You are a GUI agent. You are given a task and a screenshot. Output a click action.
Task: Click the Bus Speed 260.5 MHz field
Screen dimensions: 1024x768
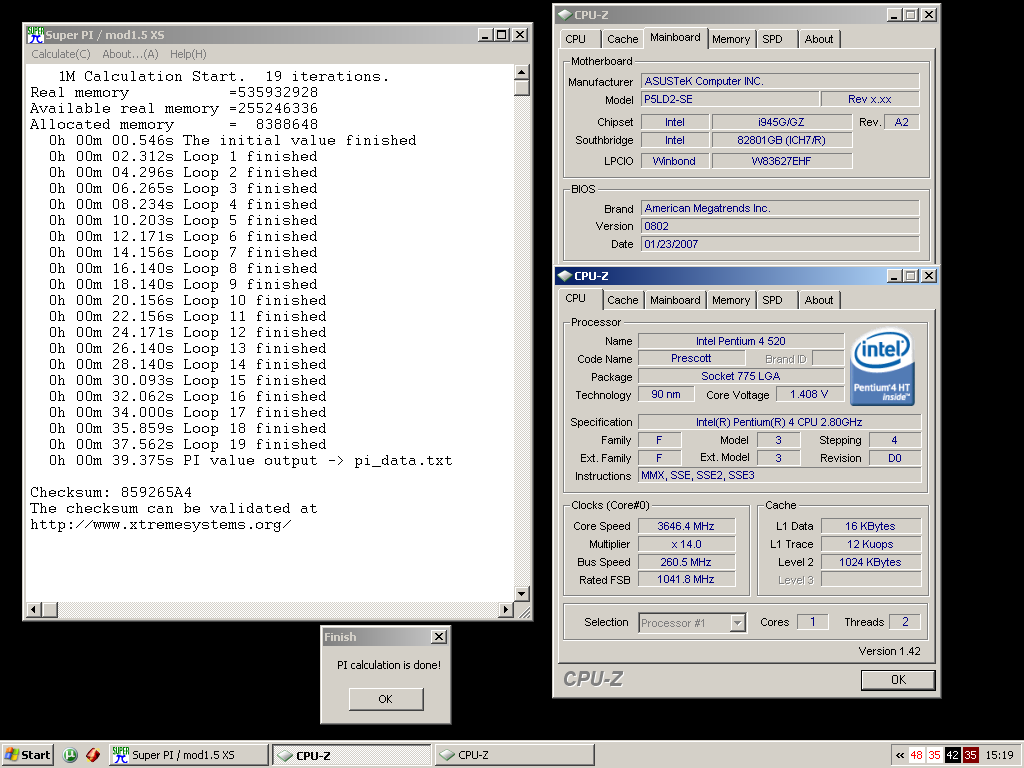[x=686, y=562]
